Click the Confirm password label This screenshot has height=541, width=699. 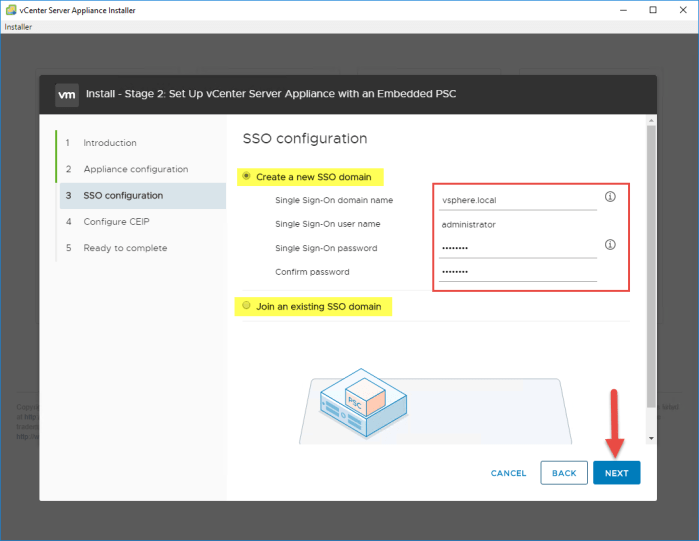pos(312,272)
